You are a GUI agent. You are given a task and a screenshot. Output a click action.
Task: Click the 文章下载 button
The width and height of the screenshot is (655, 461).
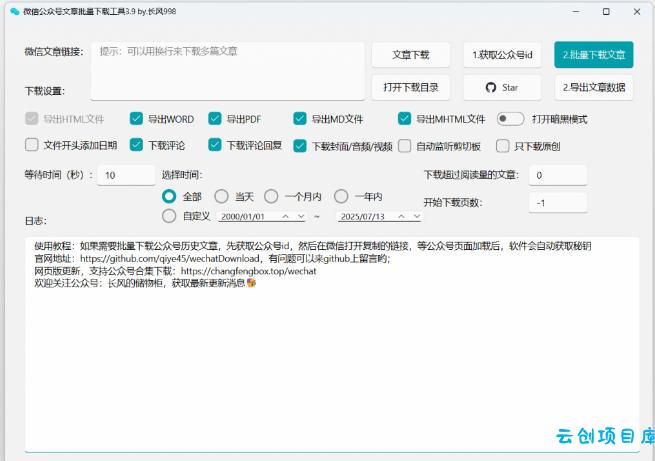[411, 55]
